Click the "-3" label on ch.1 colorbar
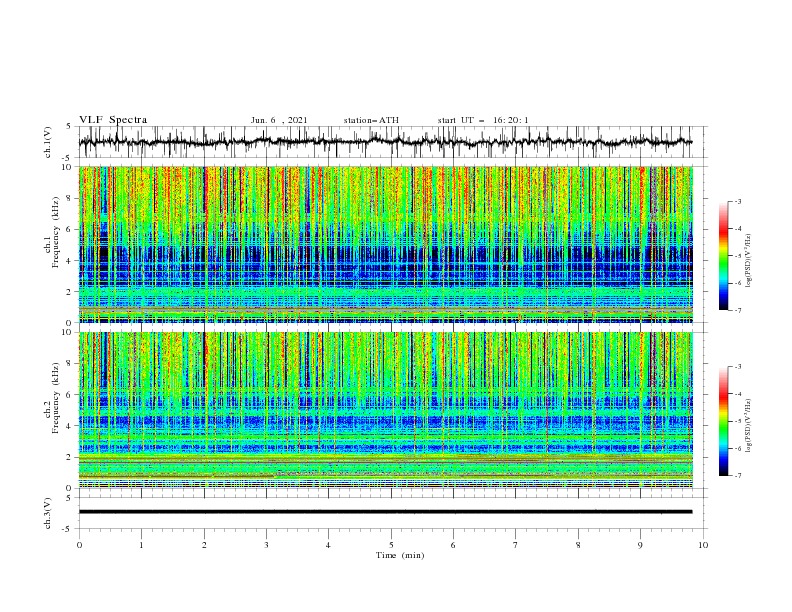Viewport: 792px width, 612px height. 737,202
